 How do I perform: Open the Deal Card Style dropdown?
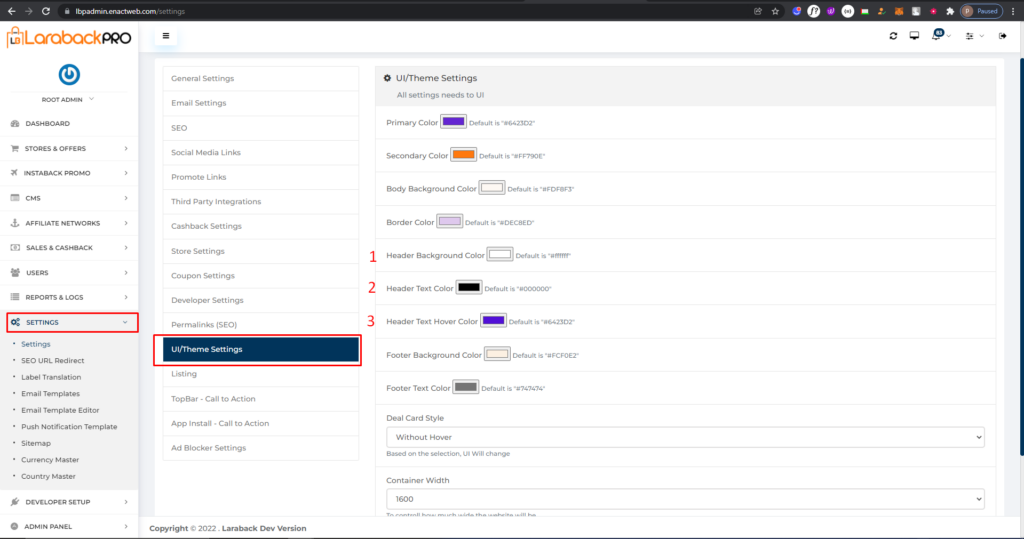685,437
